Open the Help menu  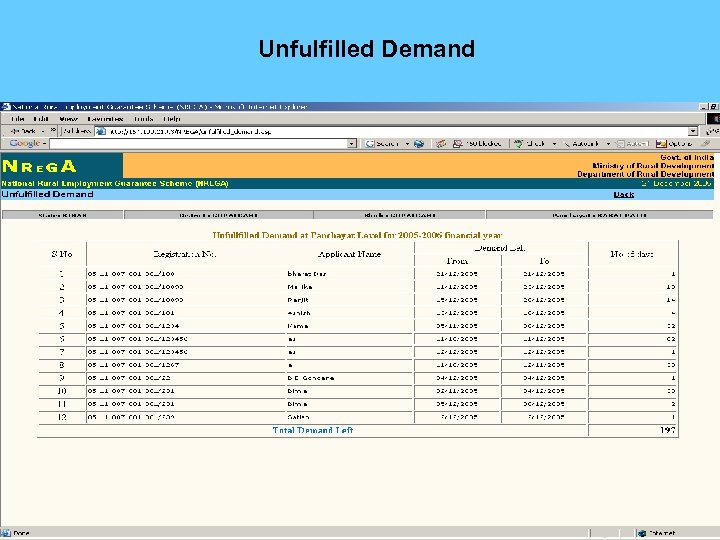[x=172, y=119]
